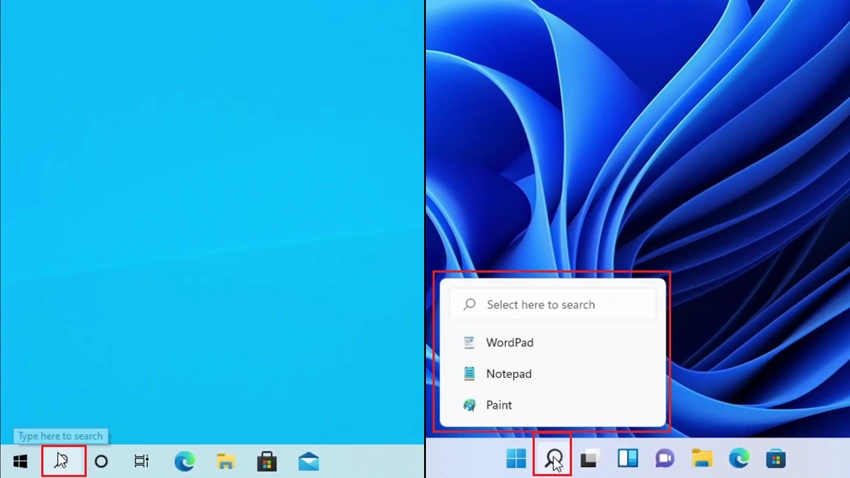Open Task View on Windows 10 taskbar
The width and height of the screenshot is (850, 478).
pos(141,461)
